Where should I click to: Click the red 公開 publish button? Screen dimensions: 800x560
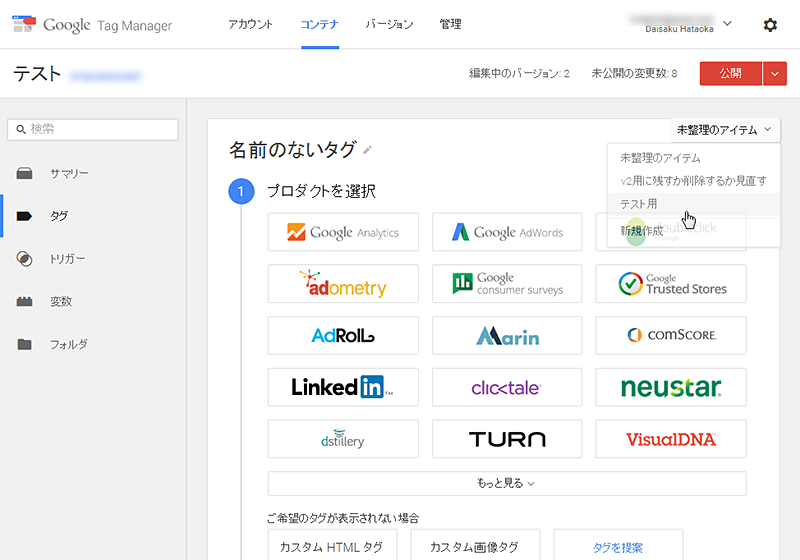[731, 74]
